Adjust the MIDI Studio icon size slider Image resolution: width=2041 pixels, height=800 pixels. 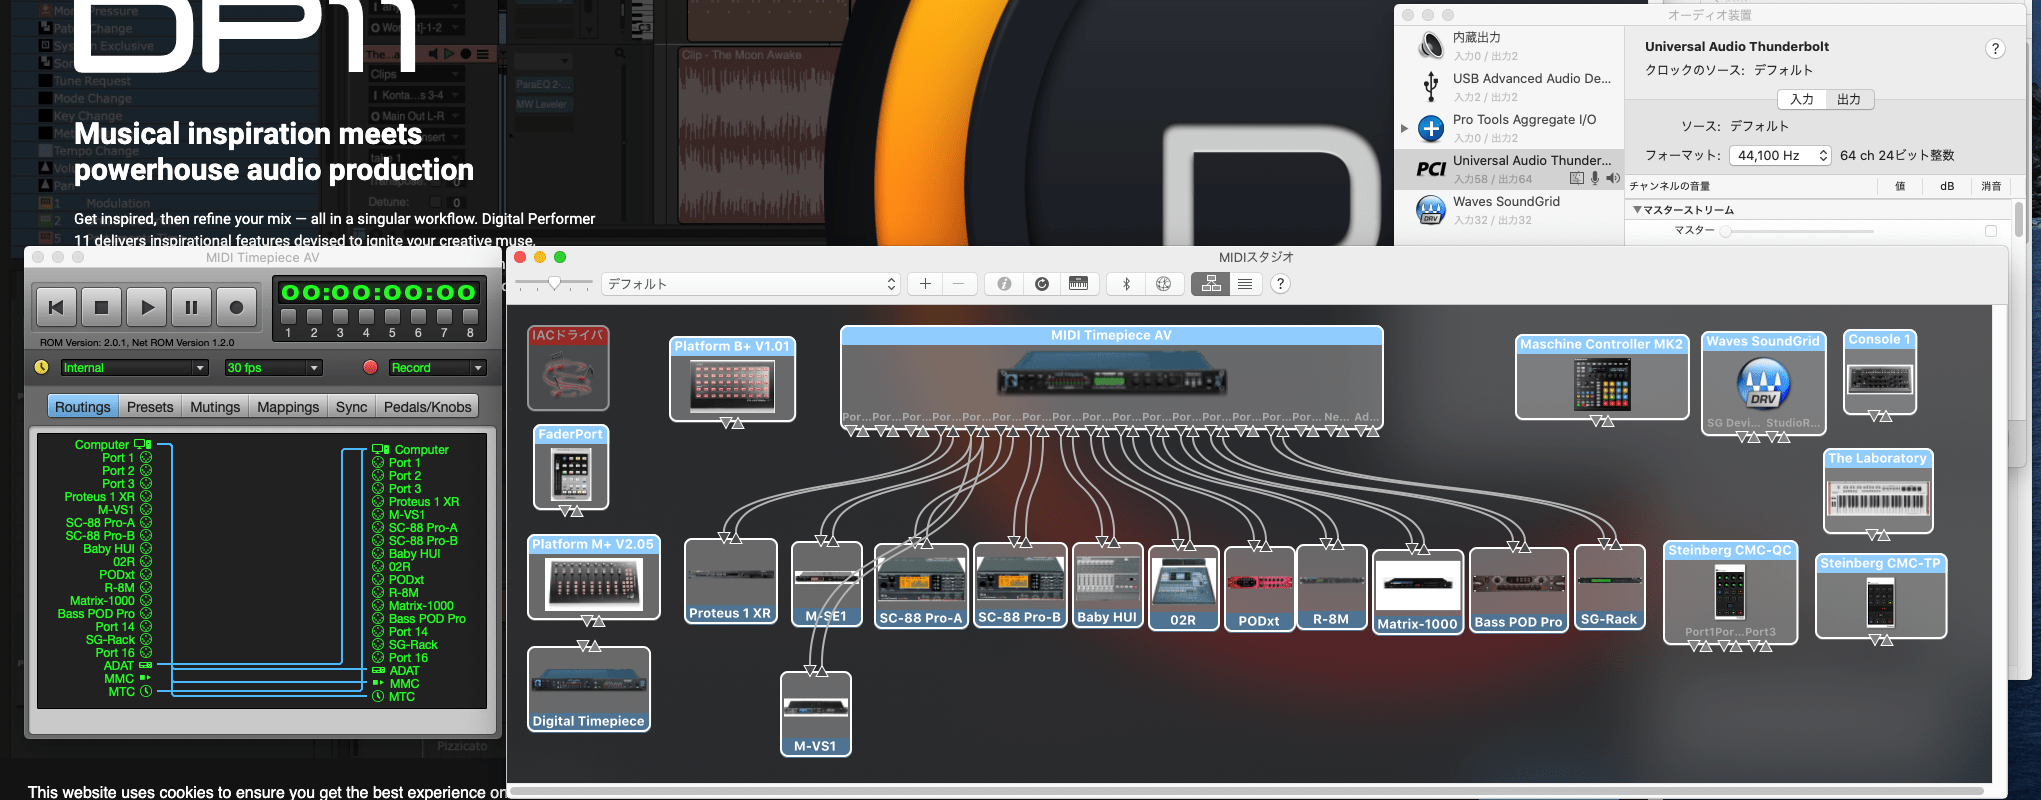[554, 284]
